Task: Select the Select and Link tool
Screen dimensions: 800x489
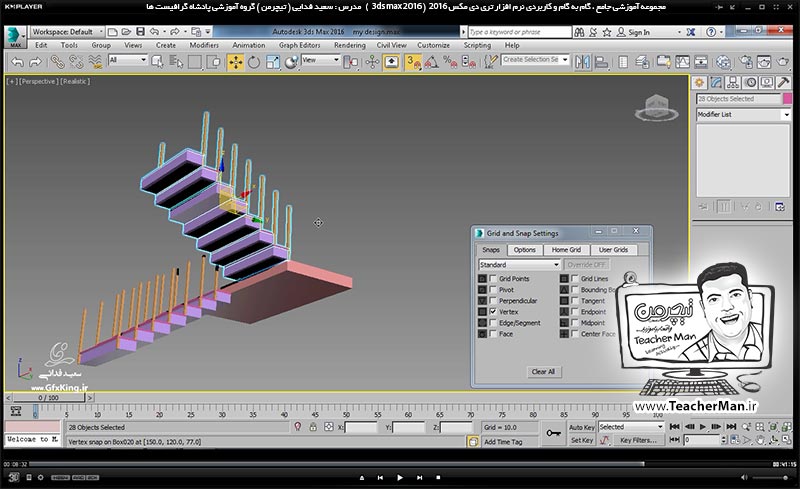Action: coord(57,62)
